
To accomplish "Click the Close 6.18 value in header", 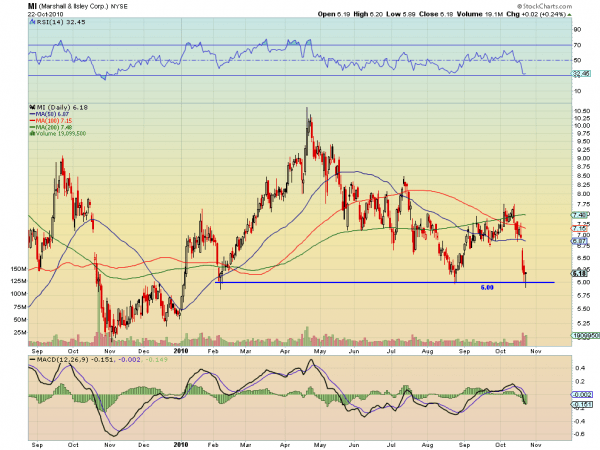I will [x=436, y=14].
